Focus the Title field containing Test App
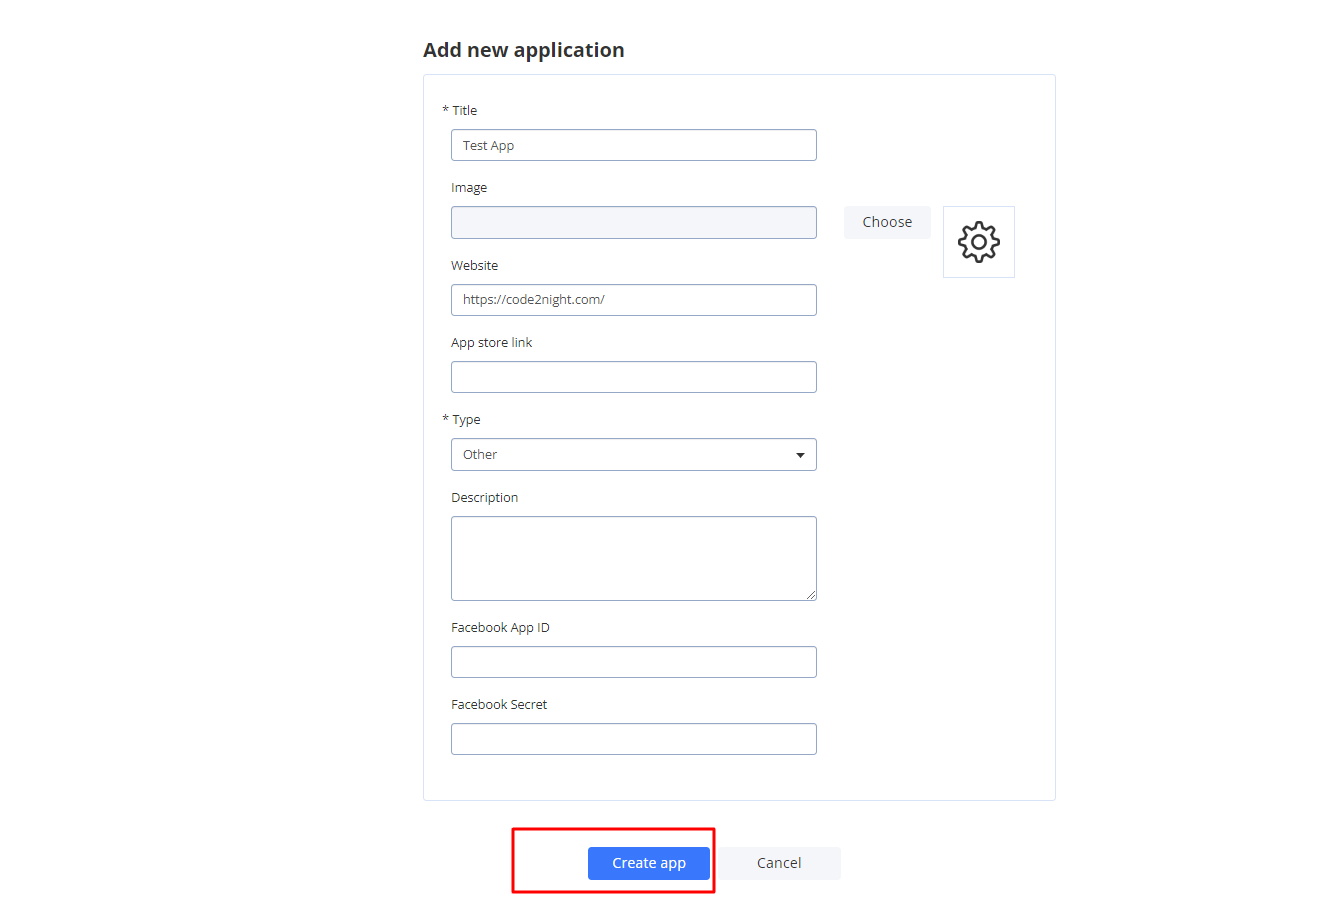This screenshot has width=1339, height=905. tap(634, 145)
